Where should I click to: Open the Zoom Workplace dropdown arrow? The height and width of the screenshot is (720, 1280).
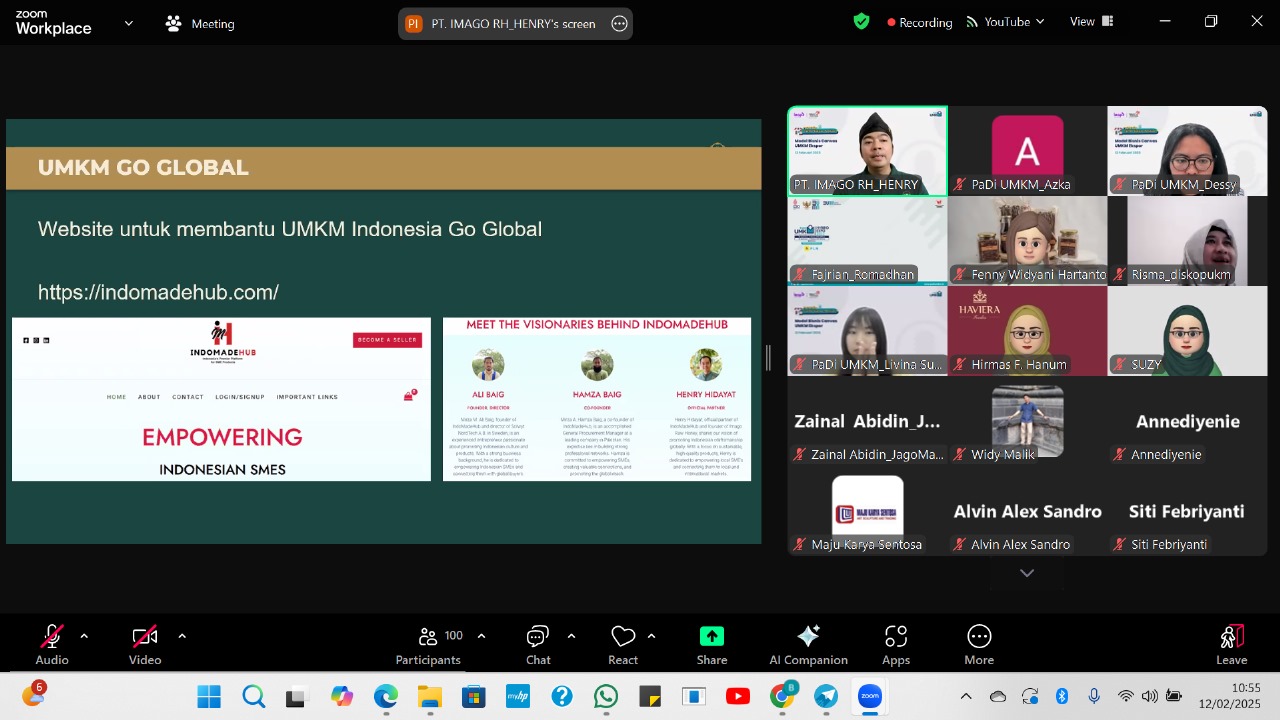tap(128, 23)
